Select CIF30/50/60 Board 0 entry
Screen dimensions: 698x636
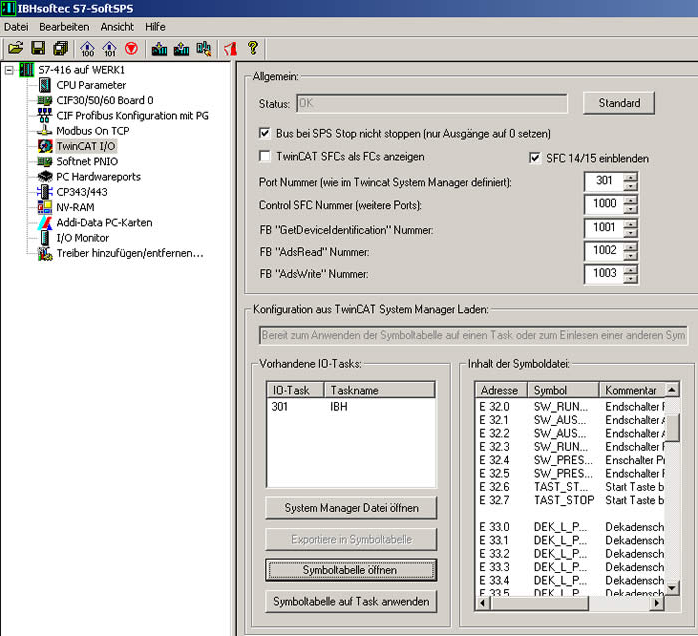click(105, 100)
